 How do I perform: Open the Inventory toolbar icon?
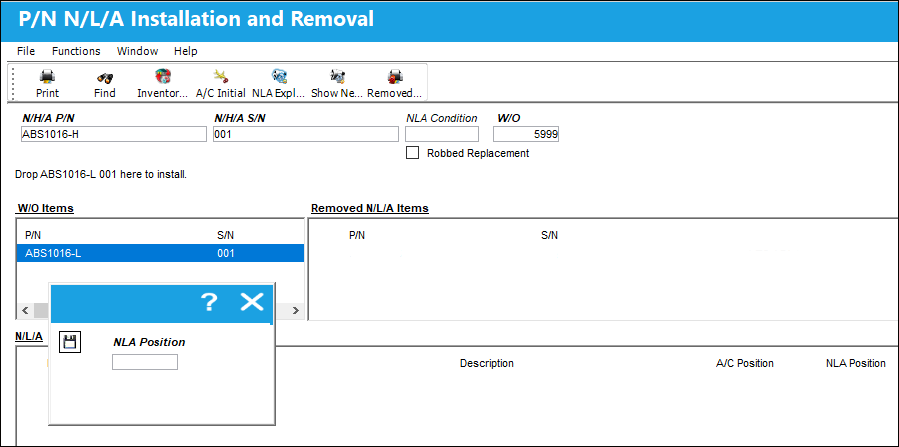(x=163, y=83)
